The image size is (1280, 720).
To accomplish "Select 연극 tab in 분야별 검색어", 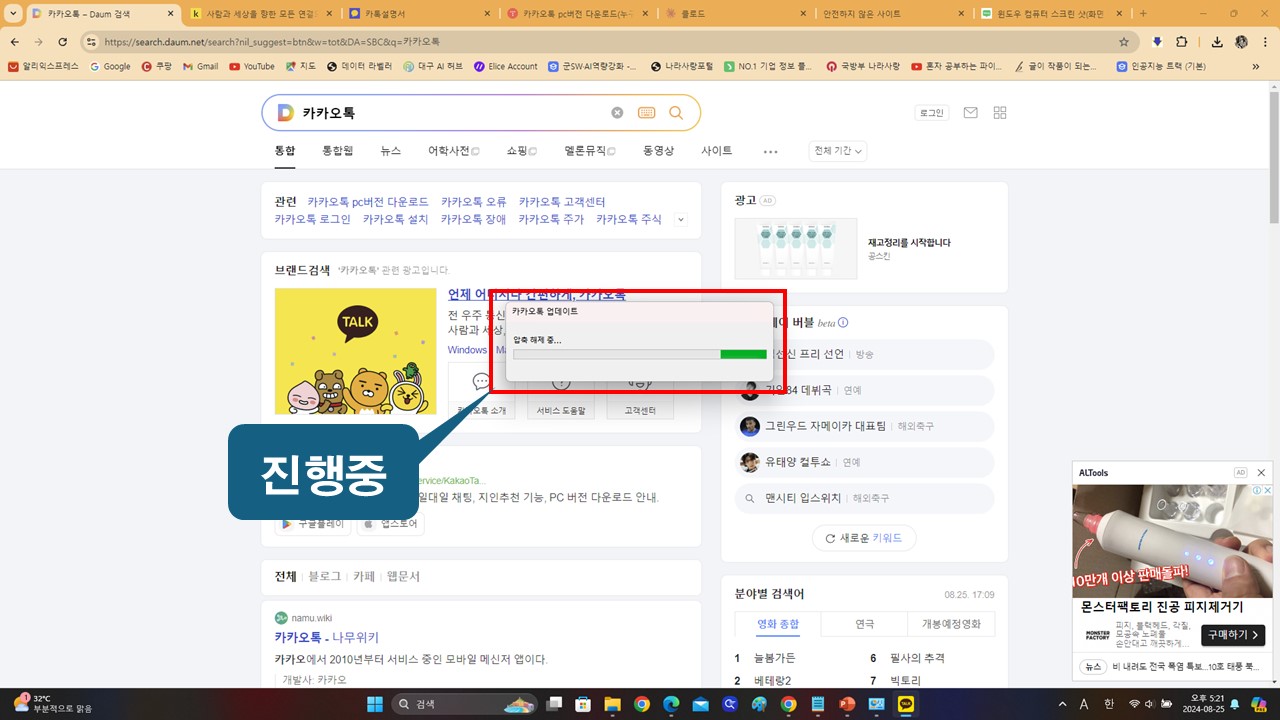I will tap(864, 624).
